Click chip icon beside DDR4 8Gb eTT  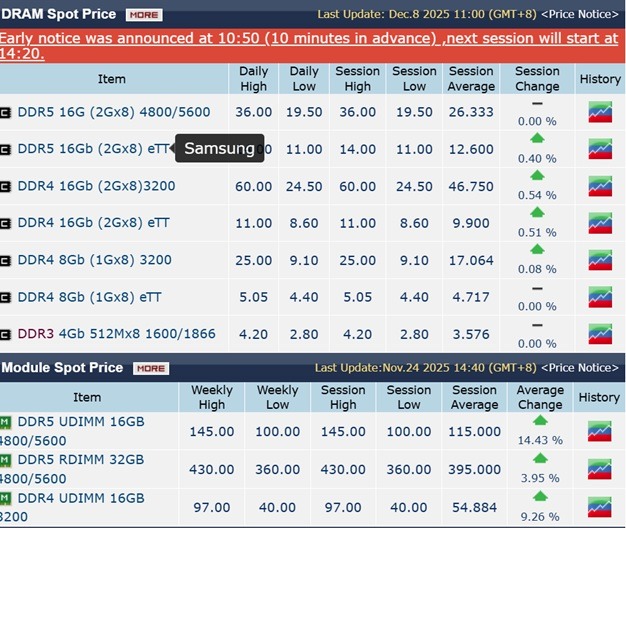point(5,298)
